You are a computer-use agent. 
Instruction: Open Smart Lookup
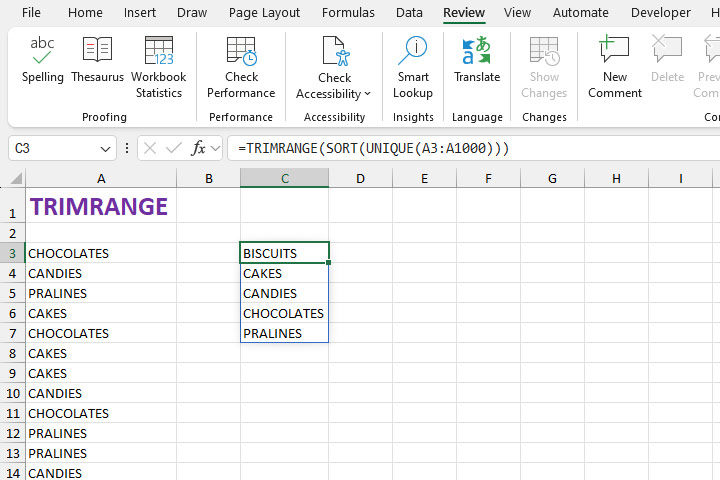coord(413,68)
